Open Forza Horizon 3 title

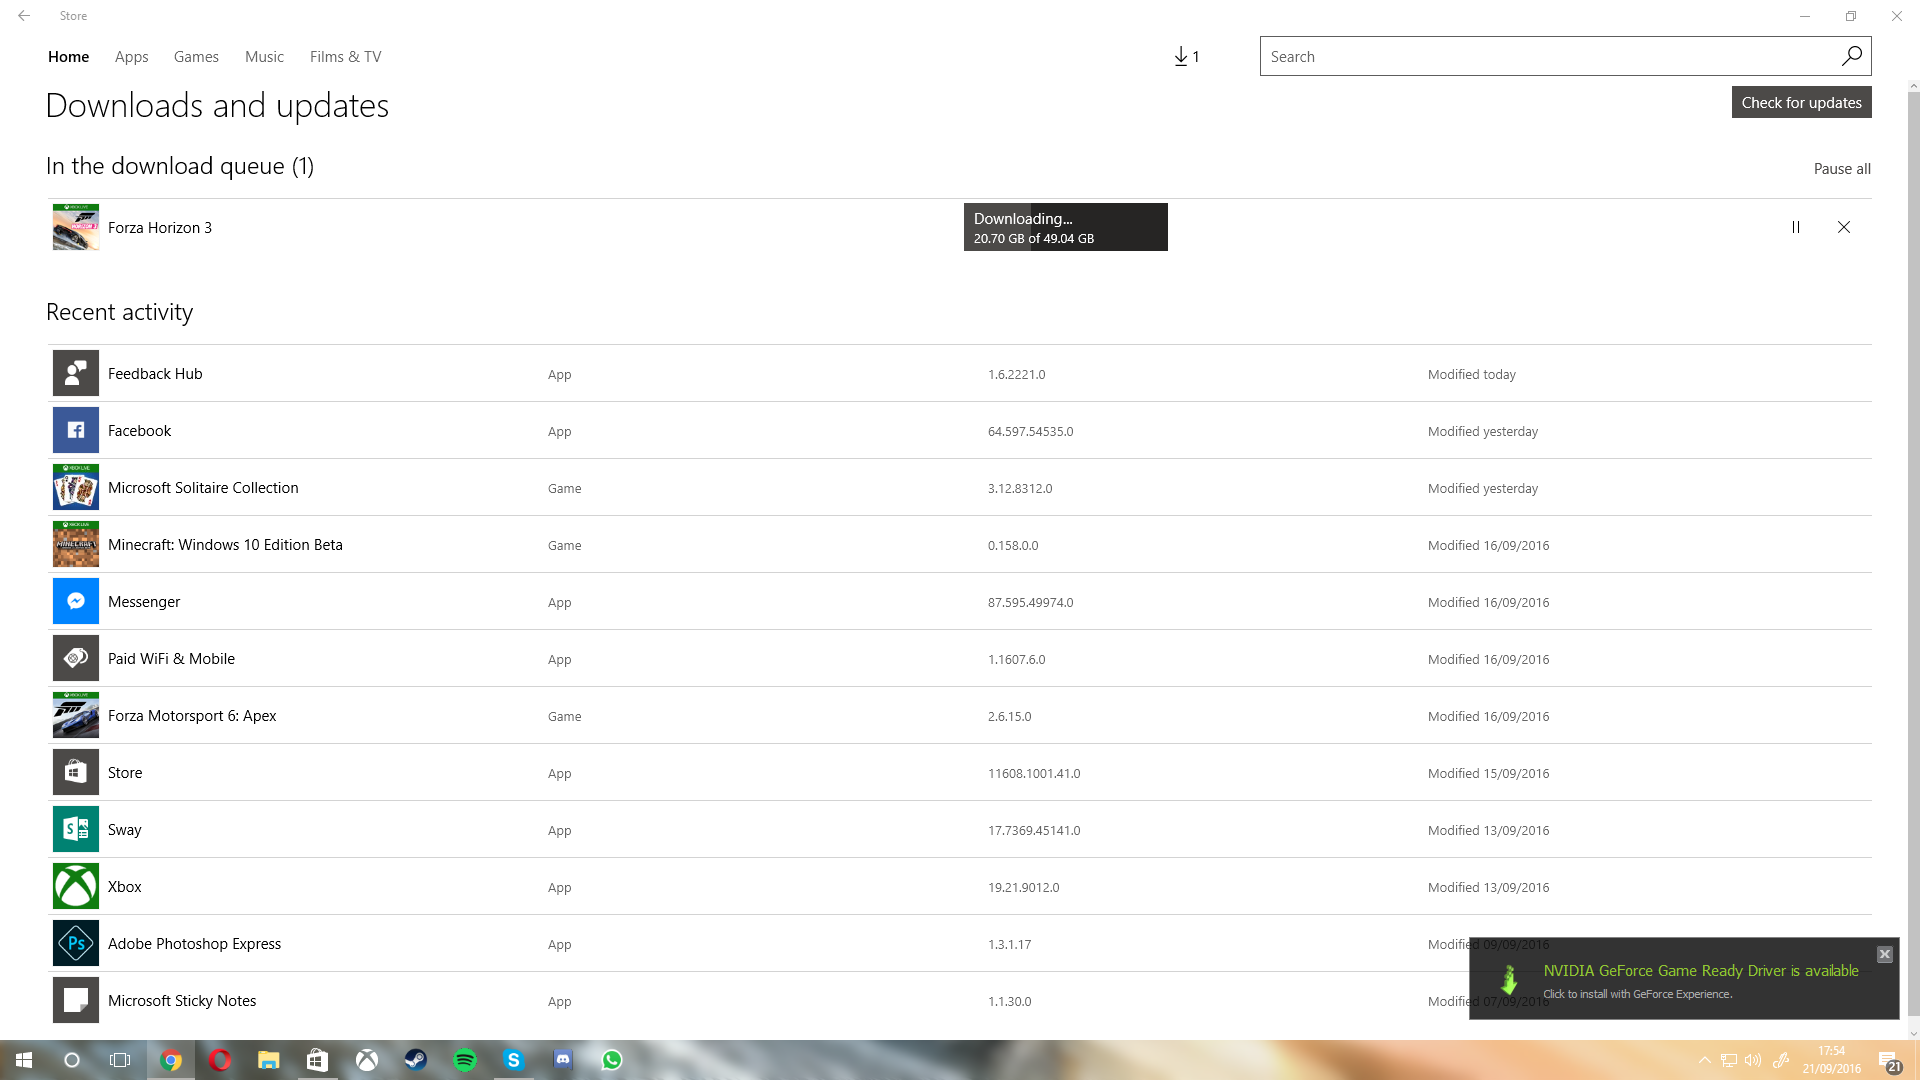pos(160,228)
